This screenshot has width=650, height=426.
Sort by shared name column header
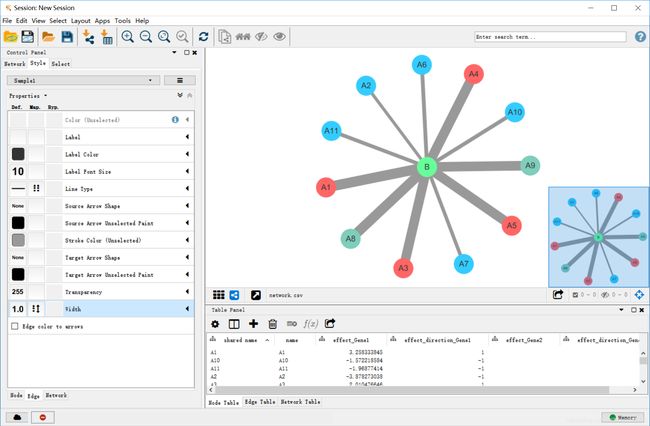(240, 340)
